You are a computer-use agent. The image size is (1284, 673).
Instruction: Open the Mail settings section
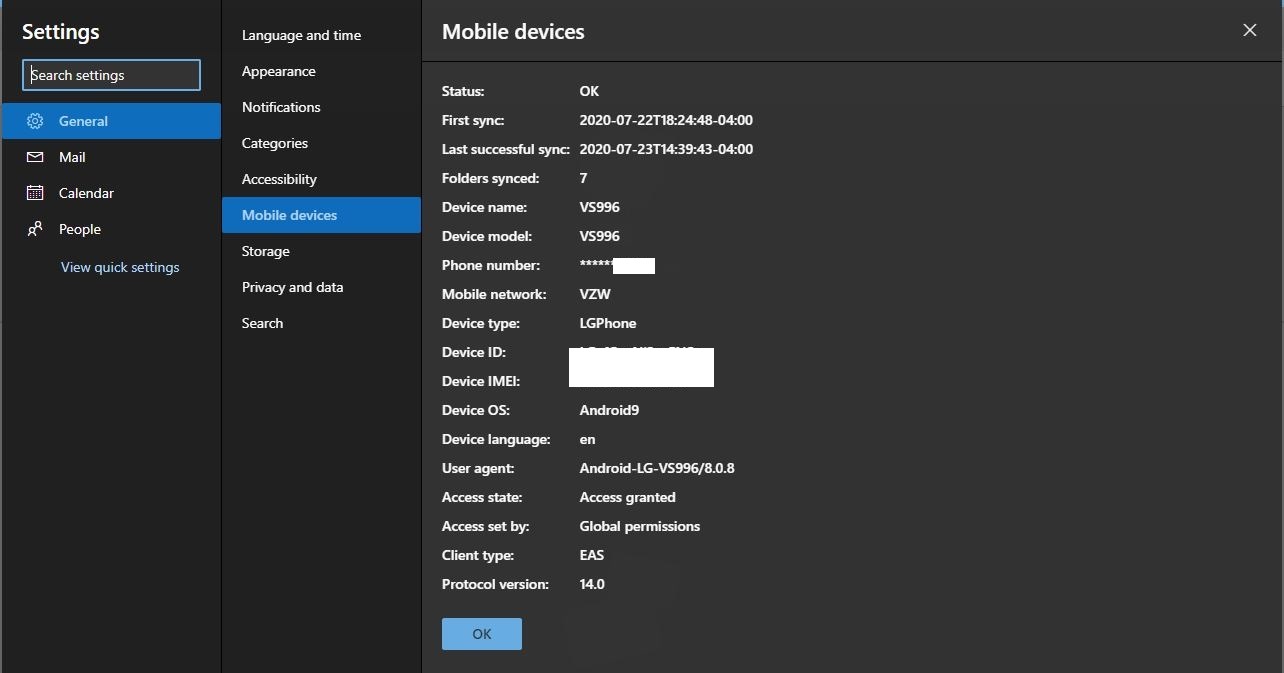point(111,157)
